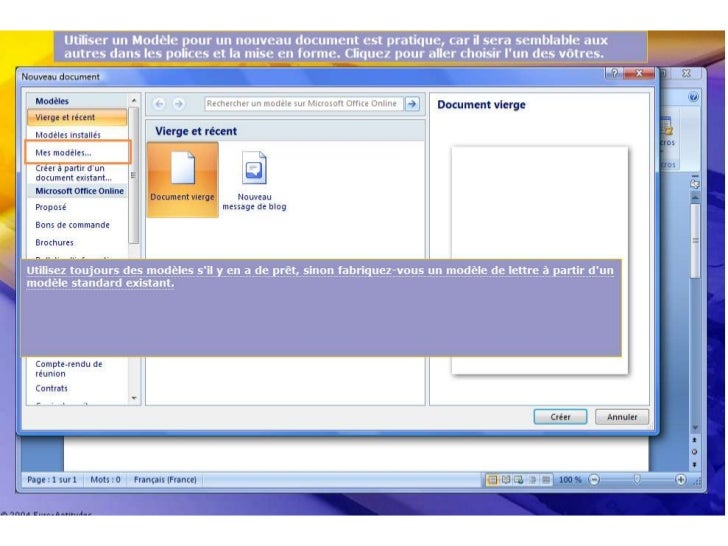Click the back arrow in template browser
728x546 pixels.
point(159,104)
